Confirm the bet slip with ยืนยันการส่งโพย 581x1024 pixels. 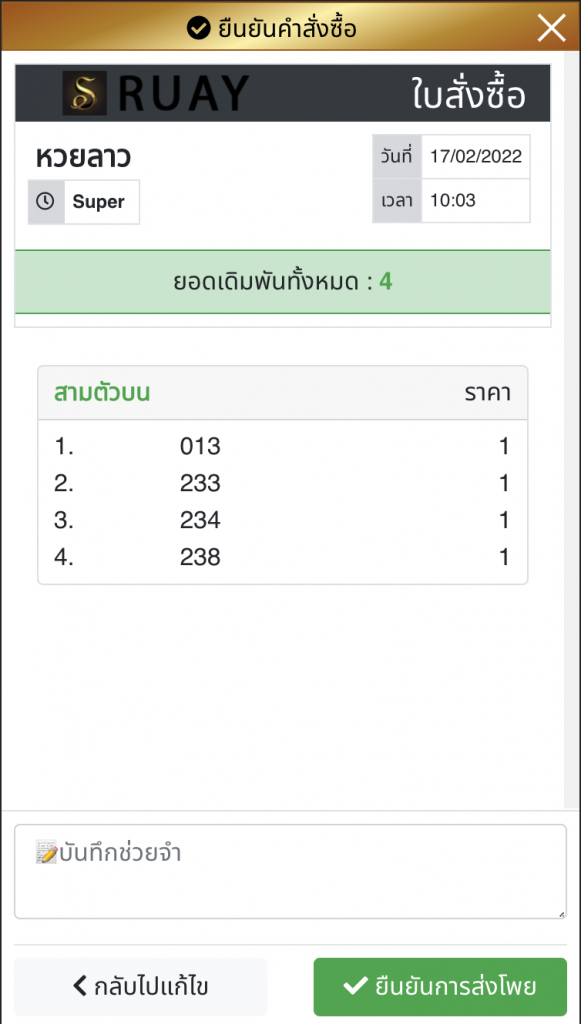point(440,986)
